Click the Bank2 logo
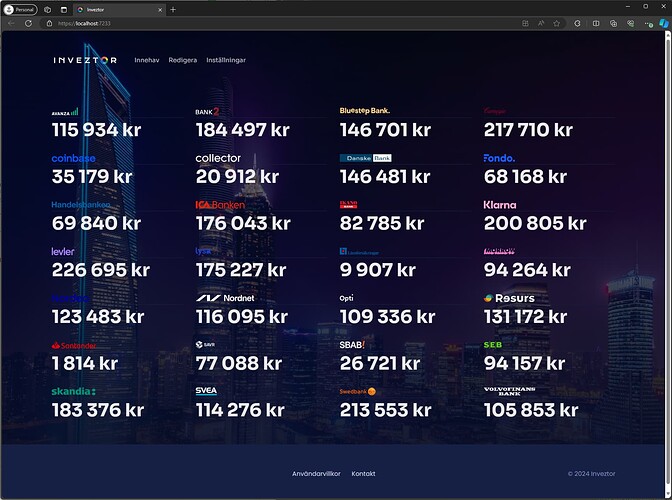672x500 pixels. point(207,112)
